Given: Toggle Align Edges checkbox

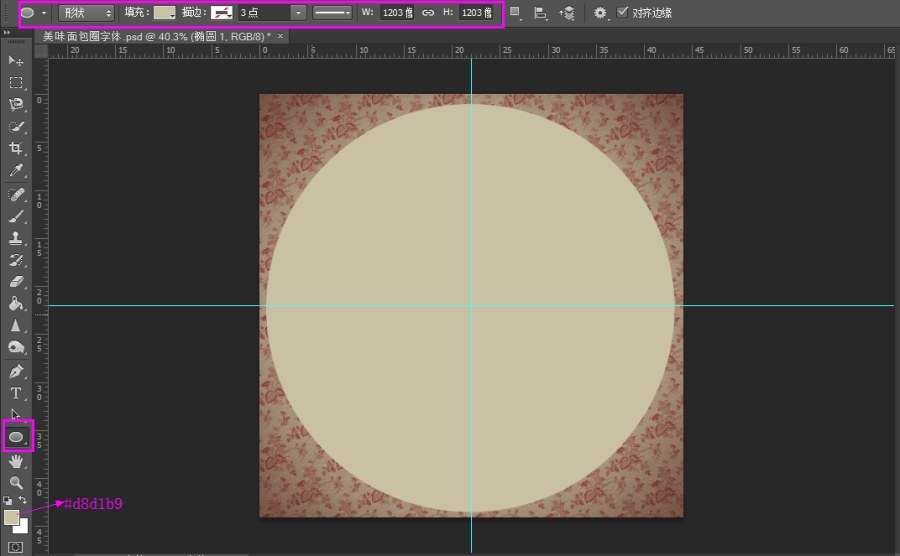Looking at the screenshot, I should [622, 12].
